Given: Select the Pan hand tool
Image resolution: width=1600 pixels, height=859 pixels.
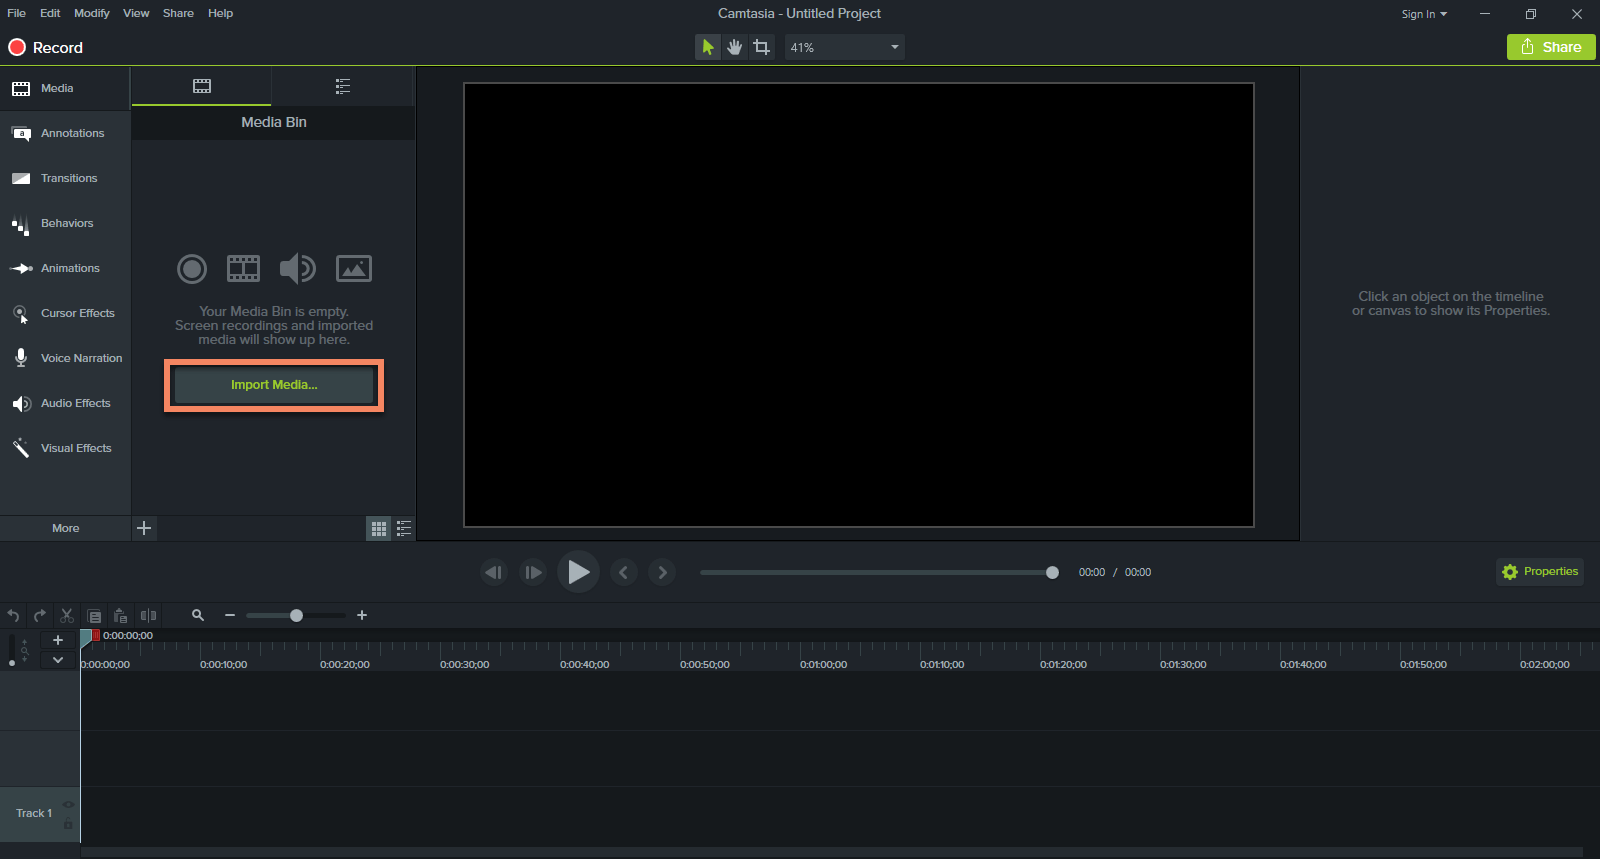Looking at the screenshot, I should tap(735, 47).
